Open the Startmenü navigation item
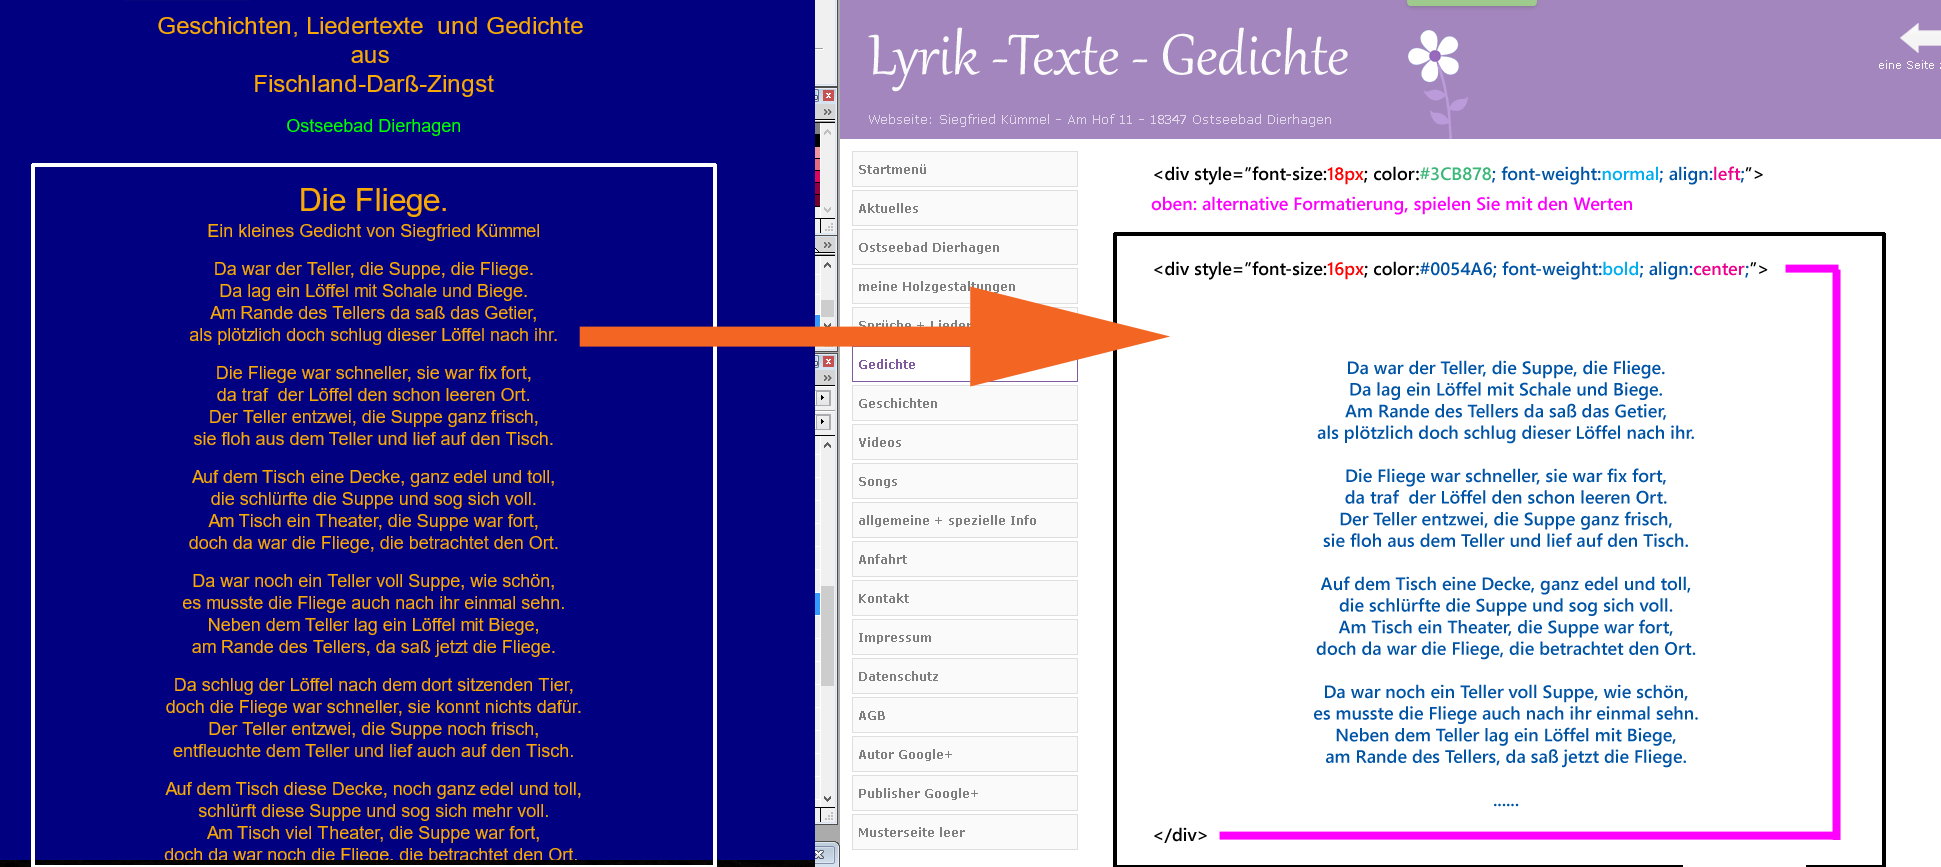 [x=964, y=169]
